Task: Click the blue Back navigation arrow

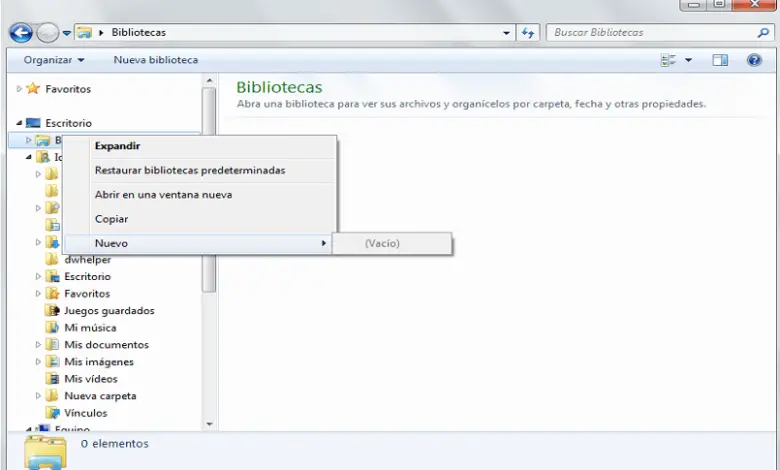Action: (x=21, y=33)
